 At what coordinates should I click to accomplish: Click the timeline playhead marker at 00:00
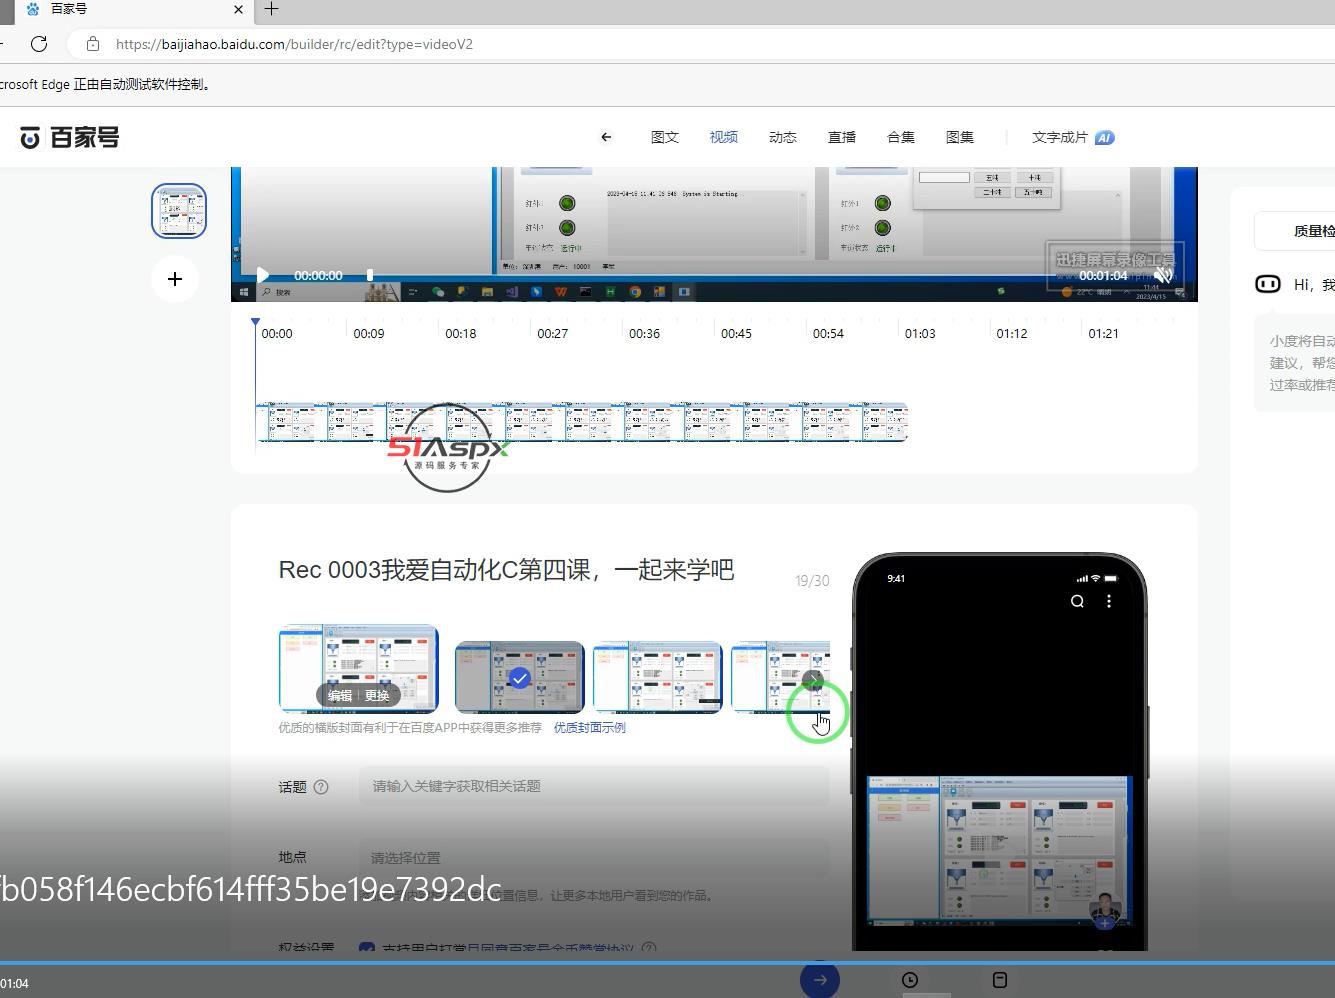click(x=255, y=323)
